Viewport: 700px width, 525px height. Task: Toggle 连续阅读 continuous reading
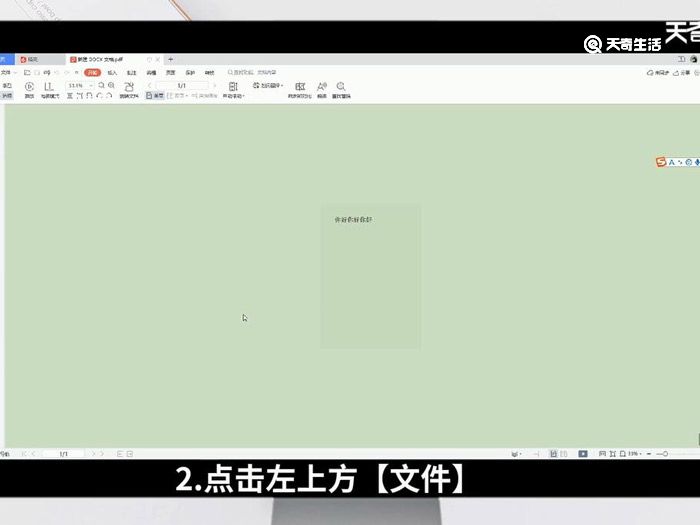pos(204,96)
